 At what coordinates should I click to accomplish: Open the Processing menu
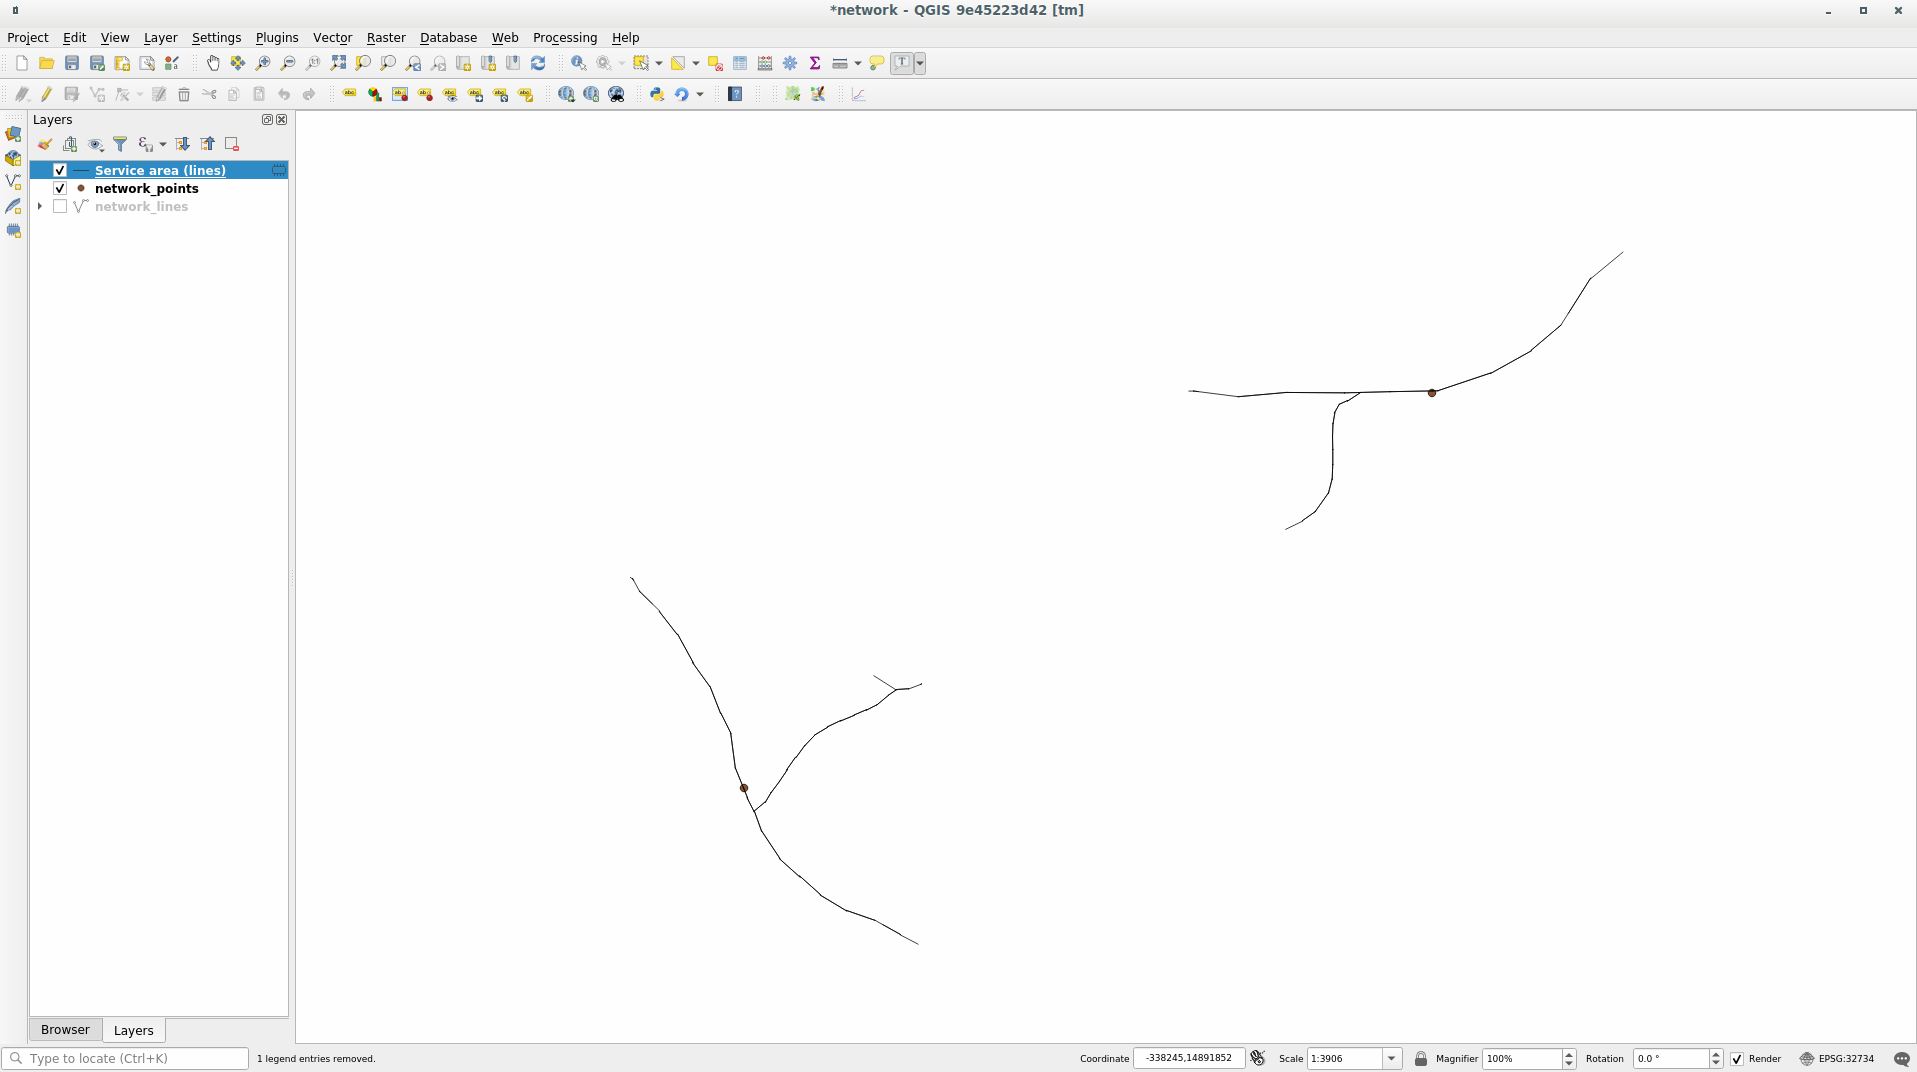click(564, 38)
